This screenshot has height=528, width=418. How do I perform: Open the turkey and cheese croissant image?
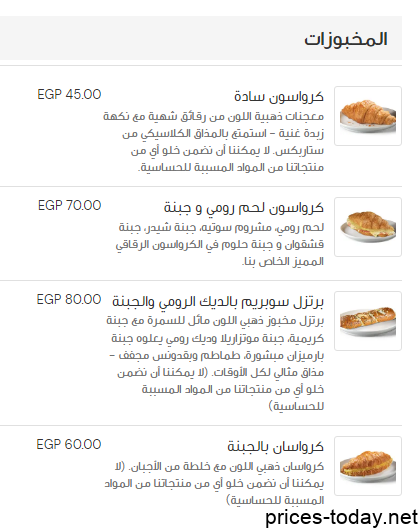368,227
